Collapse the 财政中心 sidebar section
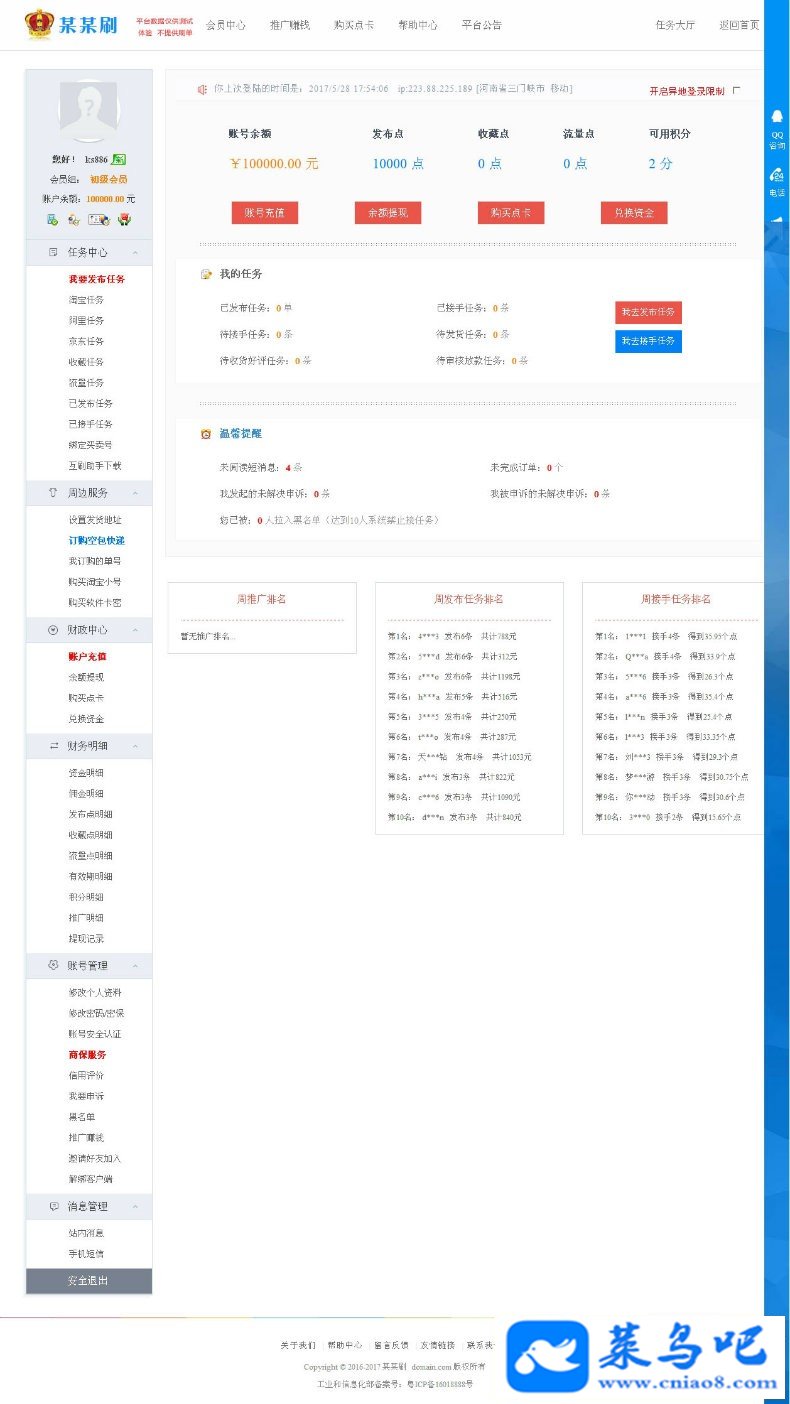This screenshot has height=1404, width=790. 89,630
